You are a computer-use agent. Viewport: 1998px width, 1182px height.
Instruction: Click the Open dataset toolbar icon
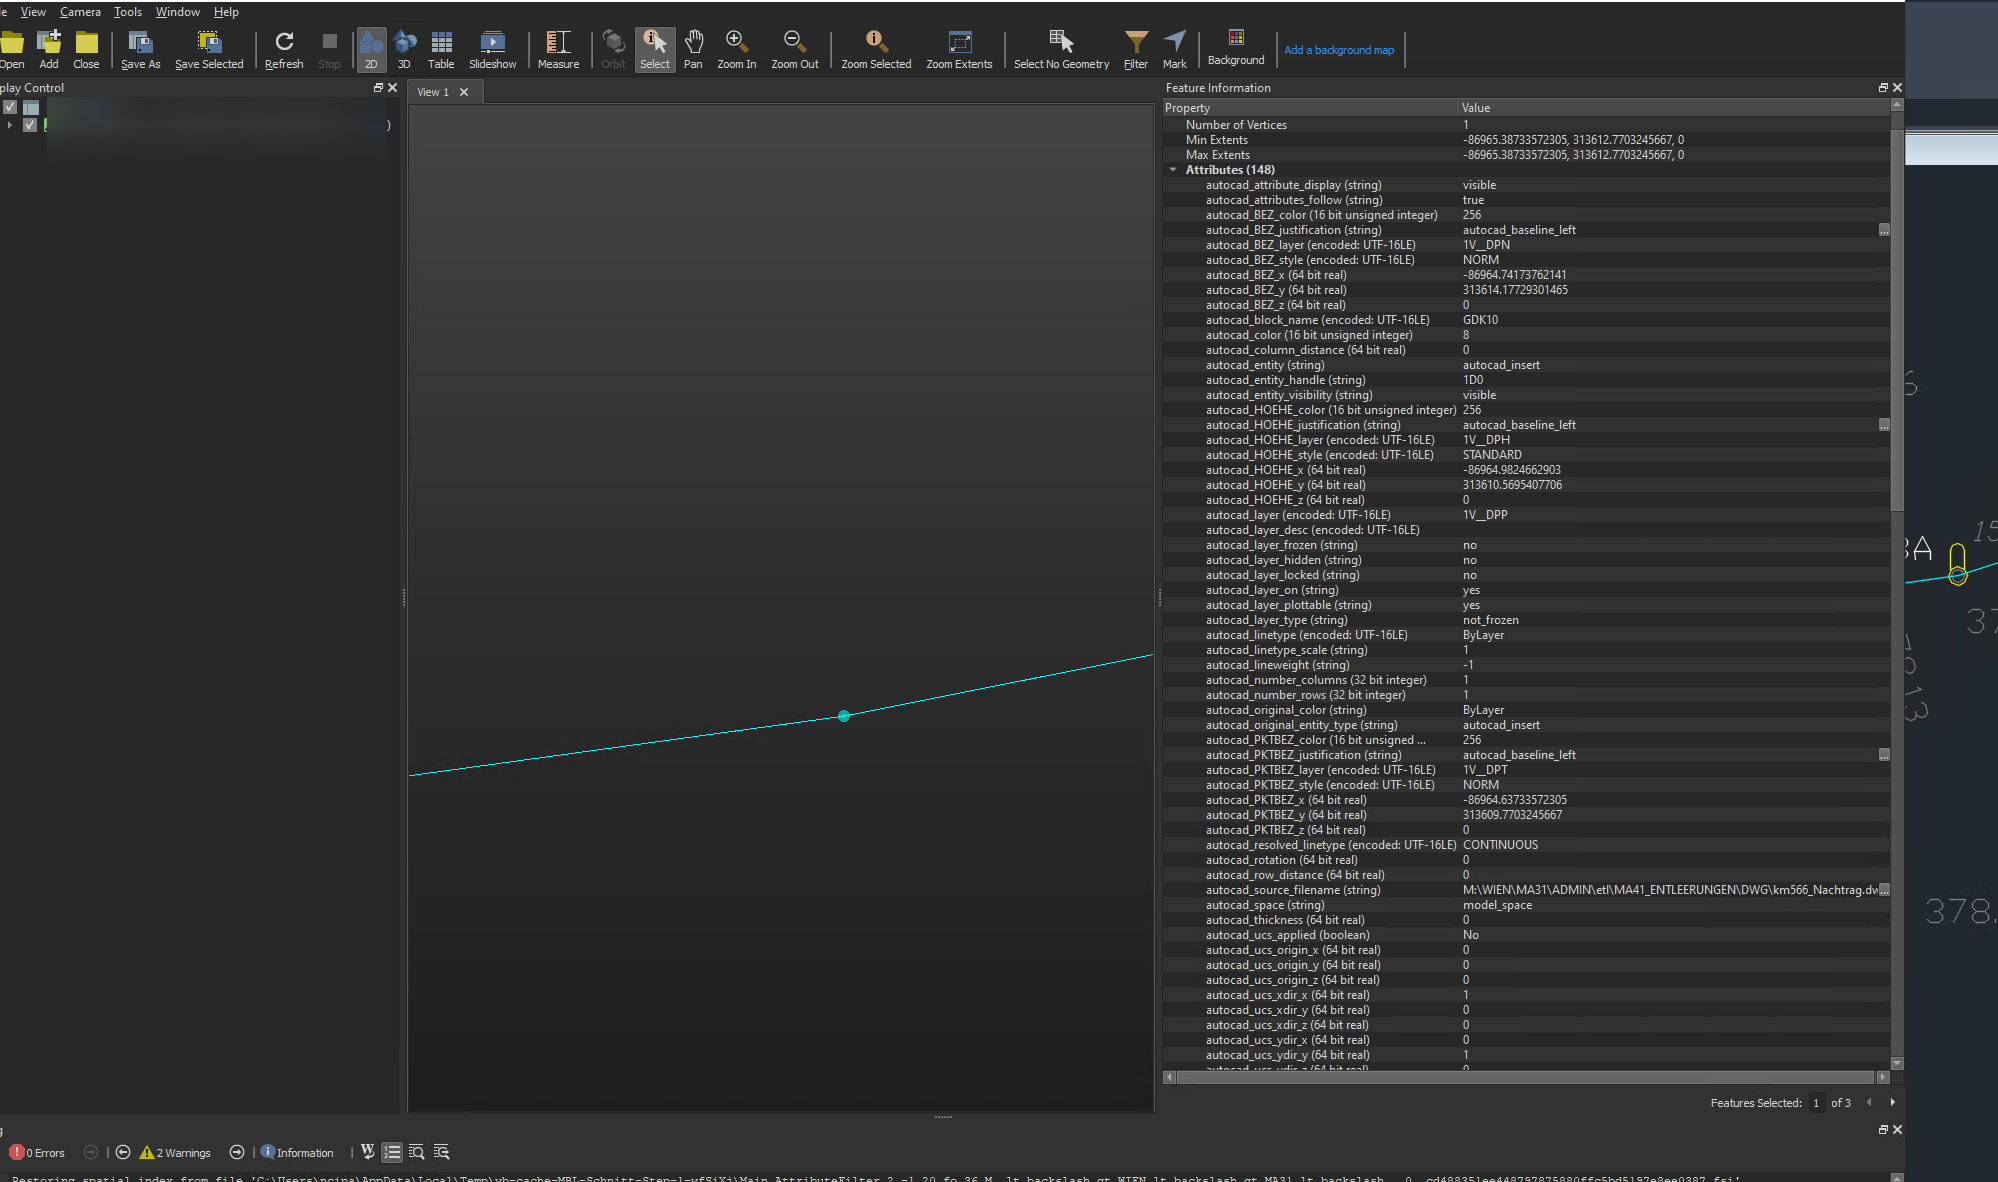point(12,50)
